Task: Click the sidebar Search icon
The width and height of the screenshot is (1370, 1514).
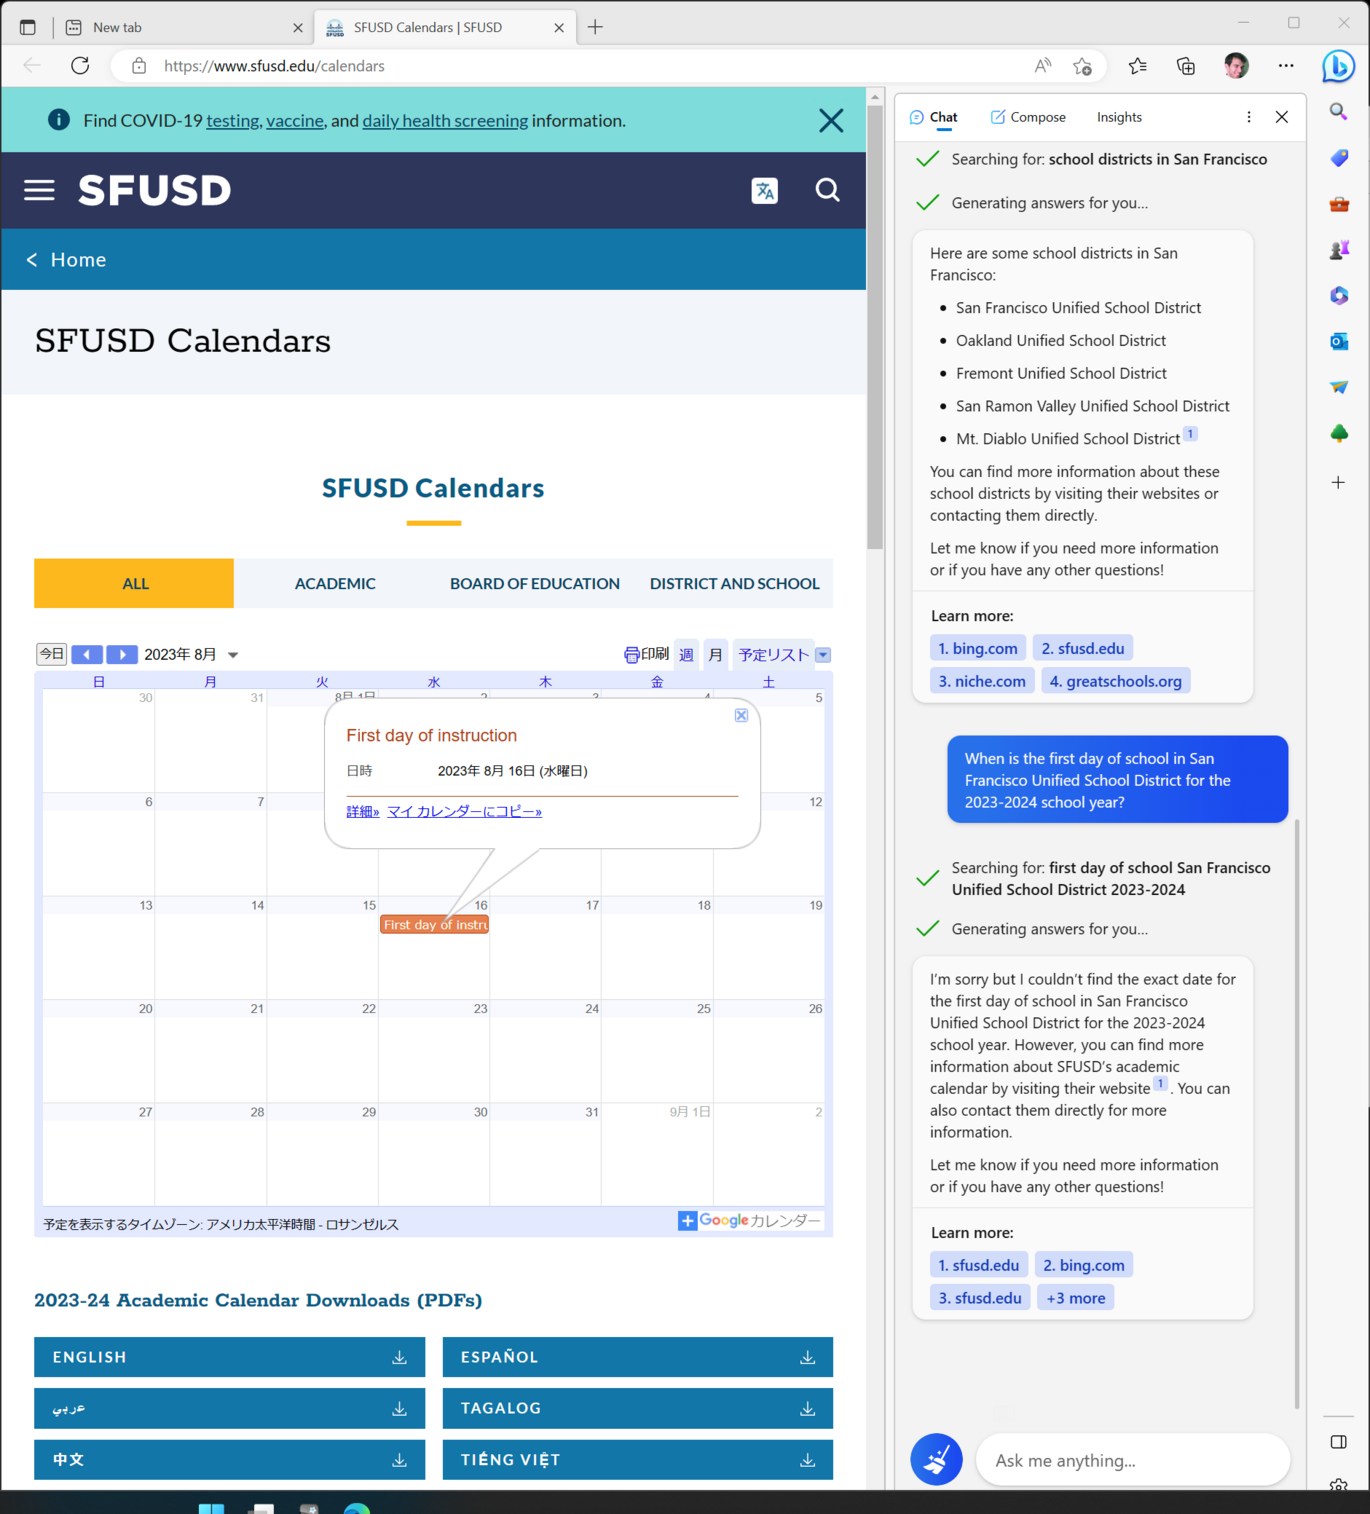Action: point(1338,112)
